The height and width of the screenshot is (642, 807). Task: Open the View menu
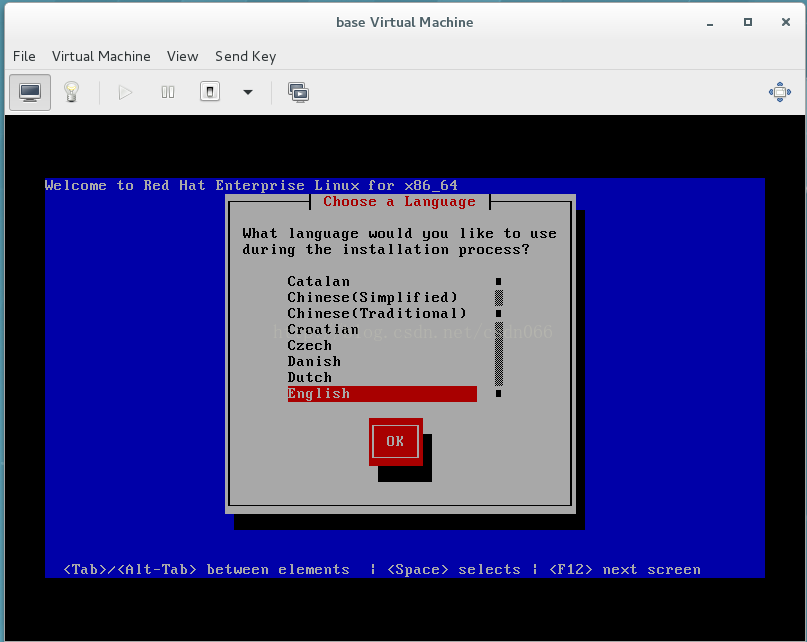click(183, 56)
